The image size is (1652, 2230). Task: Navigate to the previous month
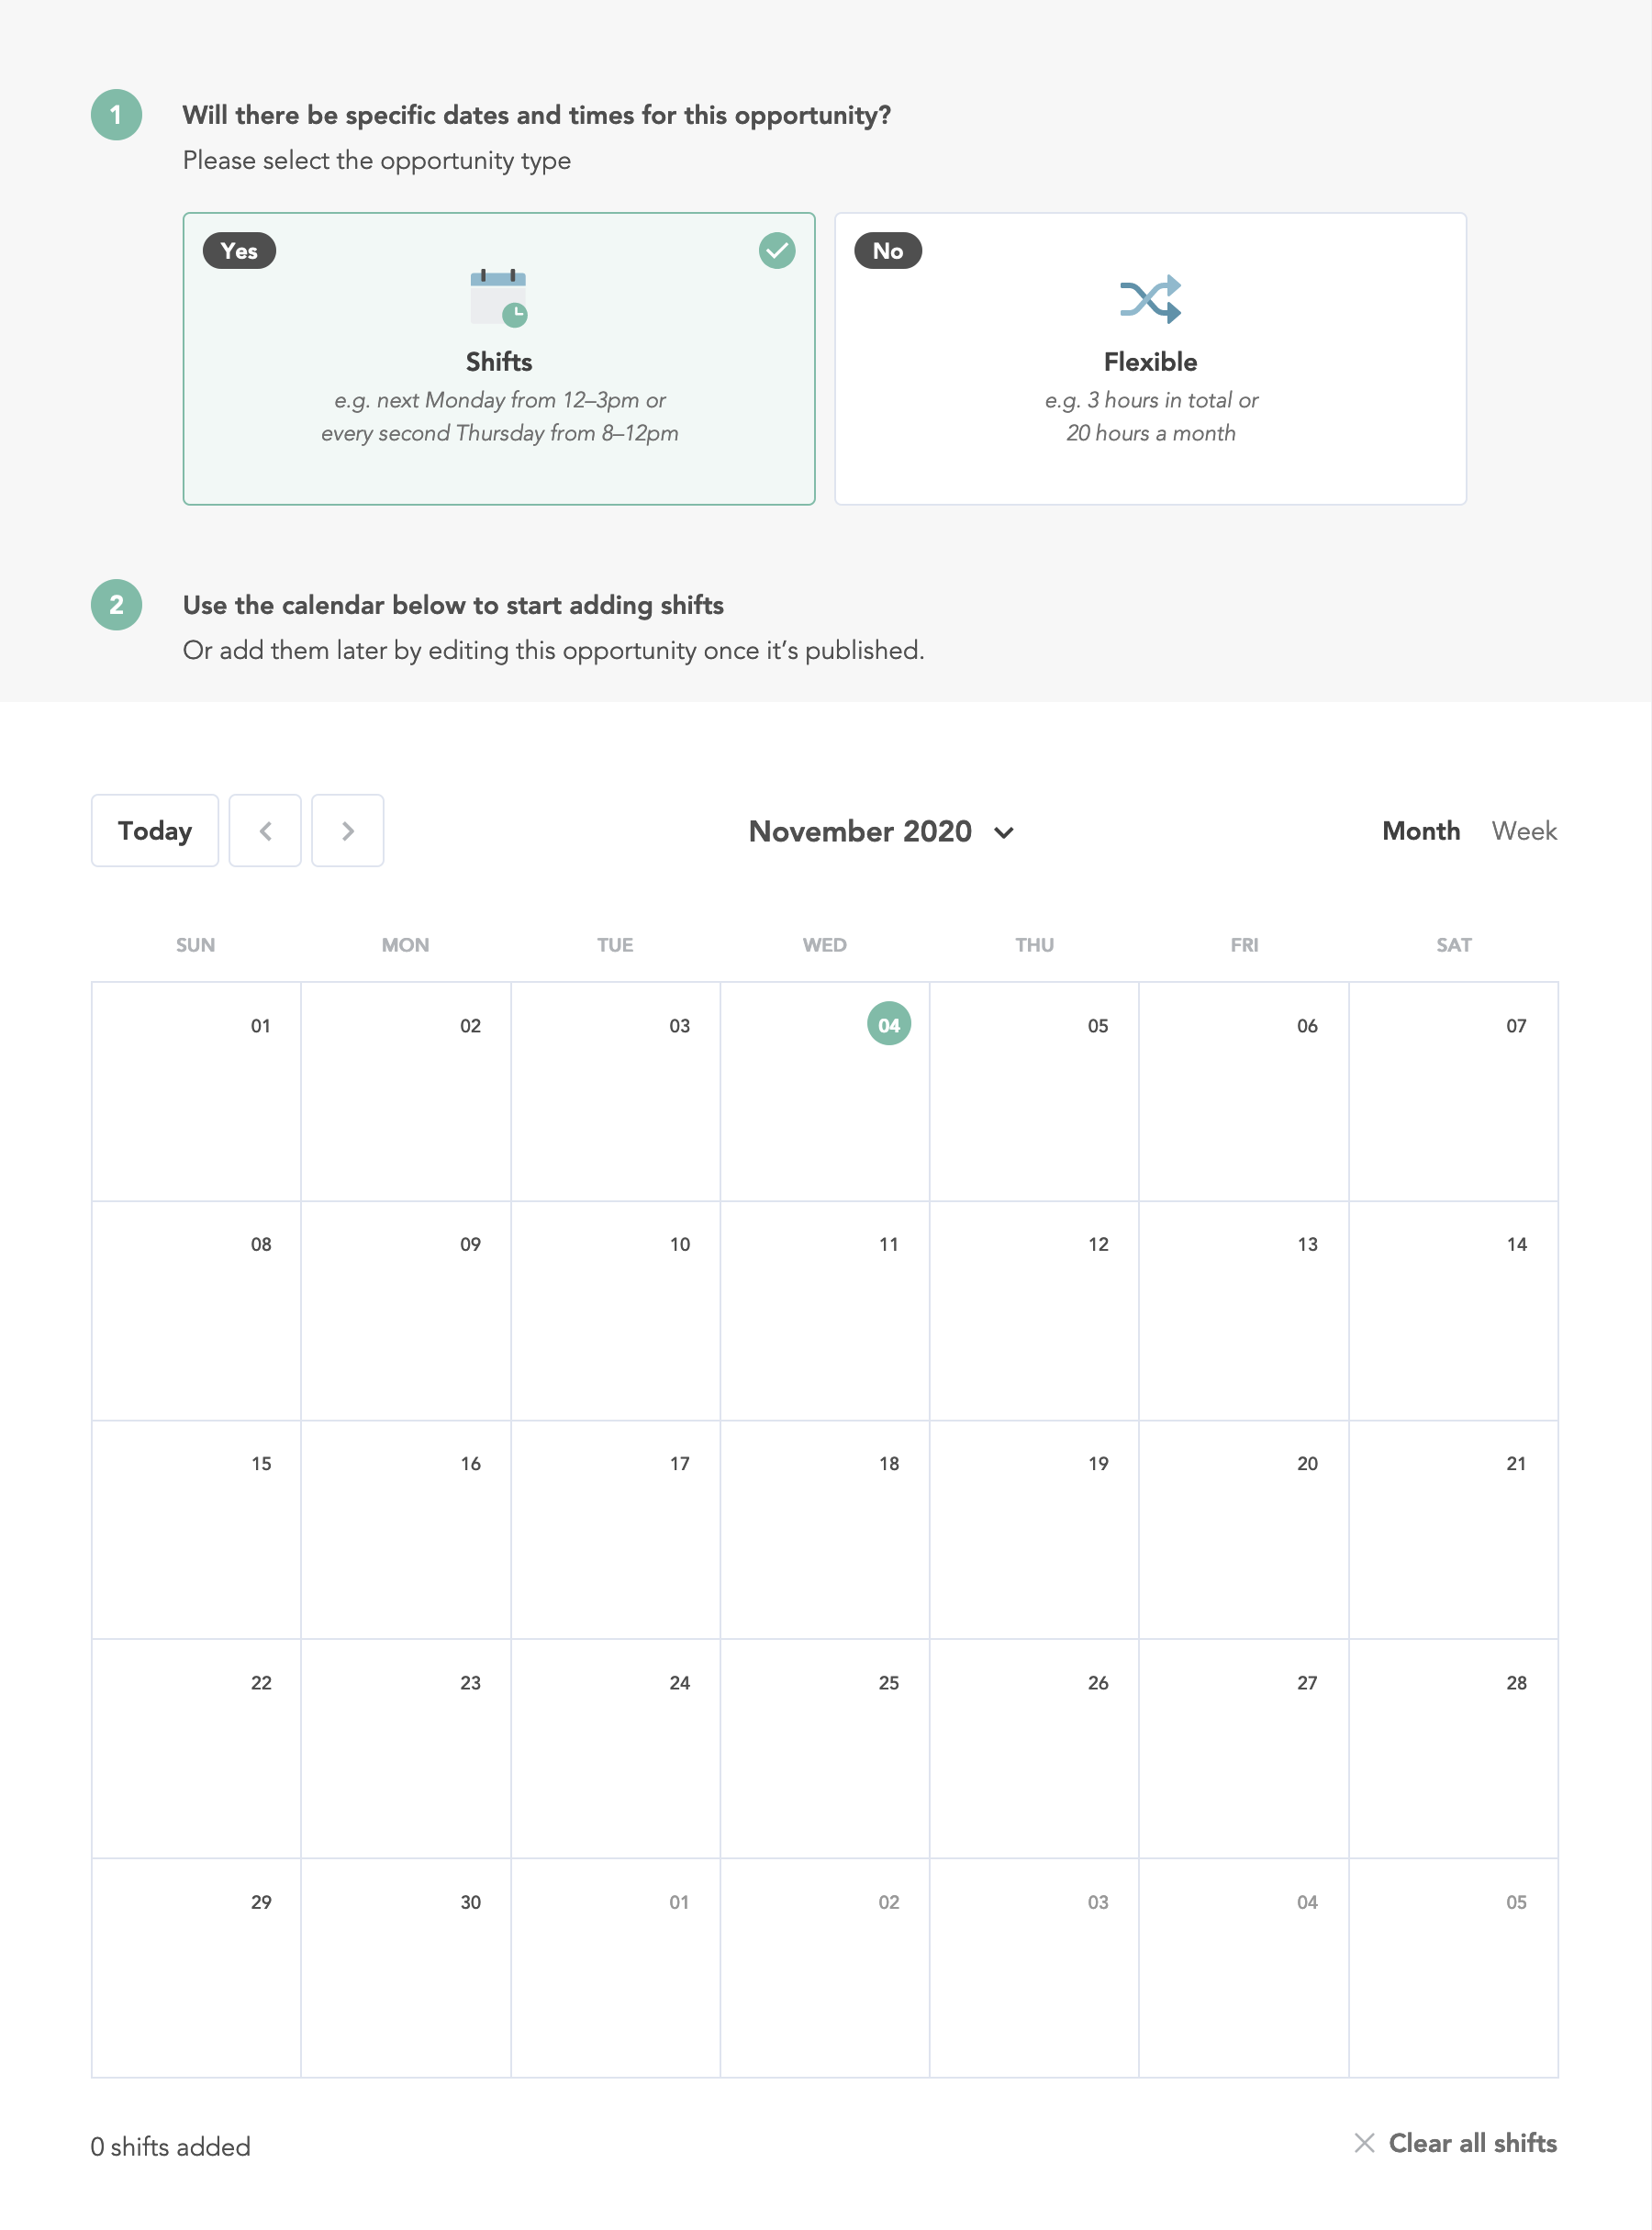pos(265,830)
